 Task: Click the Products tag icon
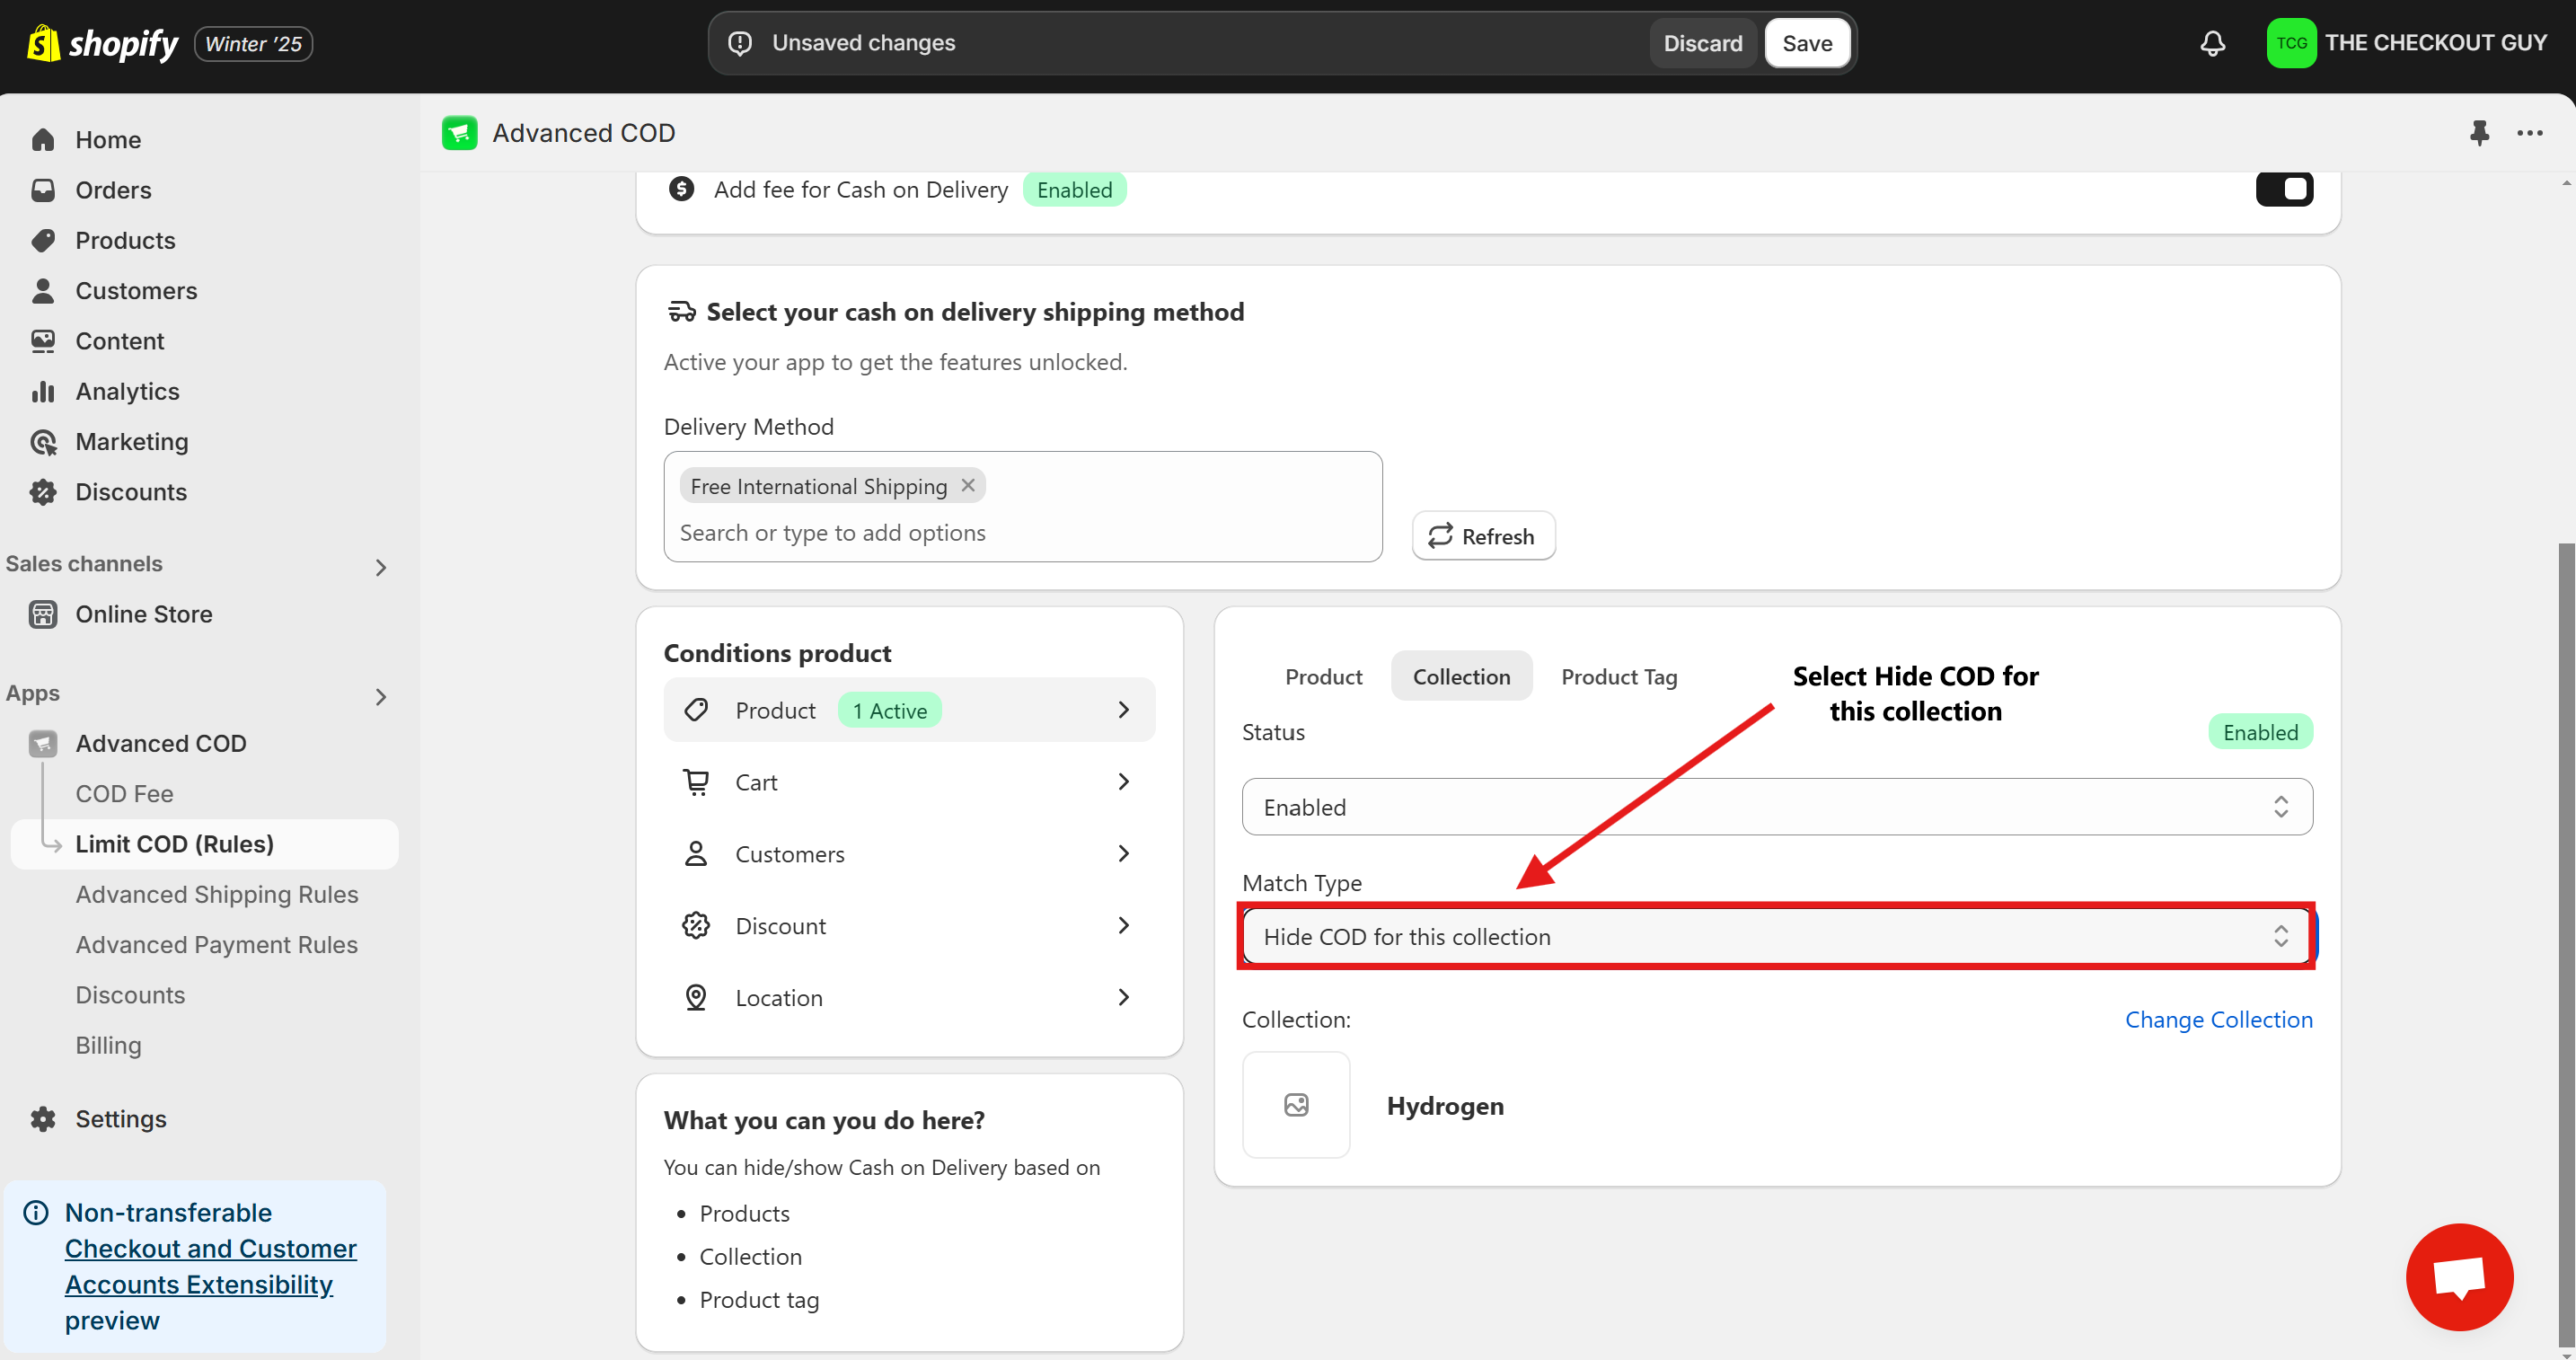tap(43, 240)
